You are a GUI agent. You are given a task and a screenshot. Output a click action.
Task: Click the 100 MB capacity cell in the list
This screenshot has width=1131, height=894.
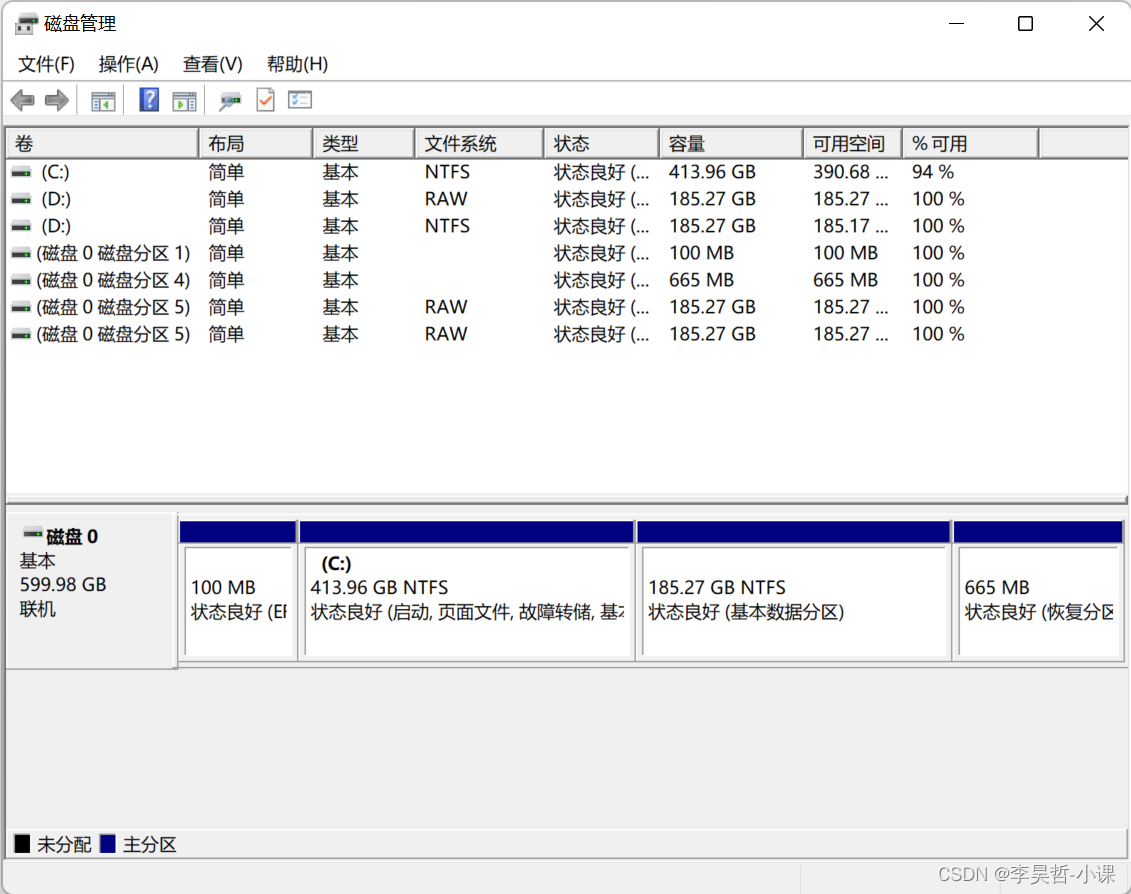701,254
